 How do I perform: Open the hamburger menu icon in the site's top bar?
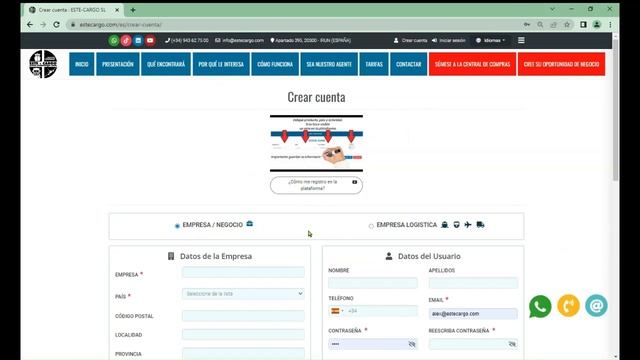click(x=521, y=40)
